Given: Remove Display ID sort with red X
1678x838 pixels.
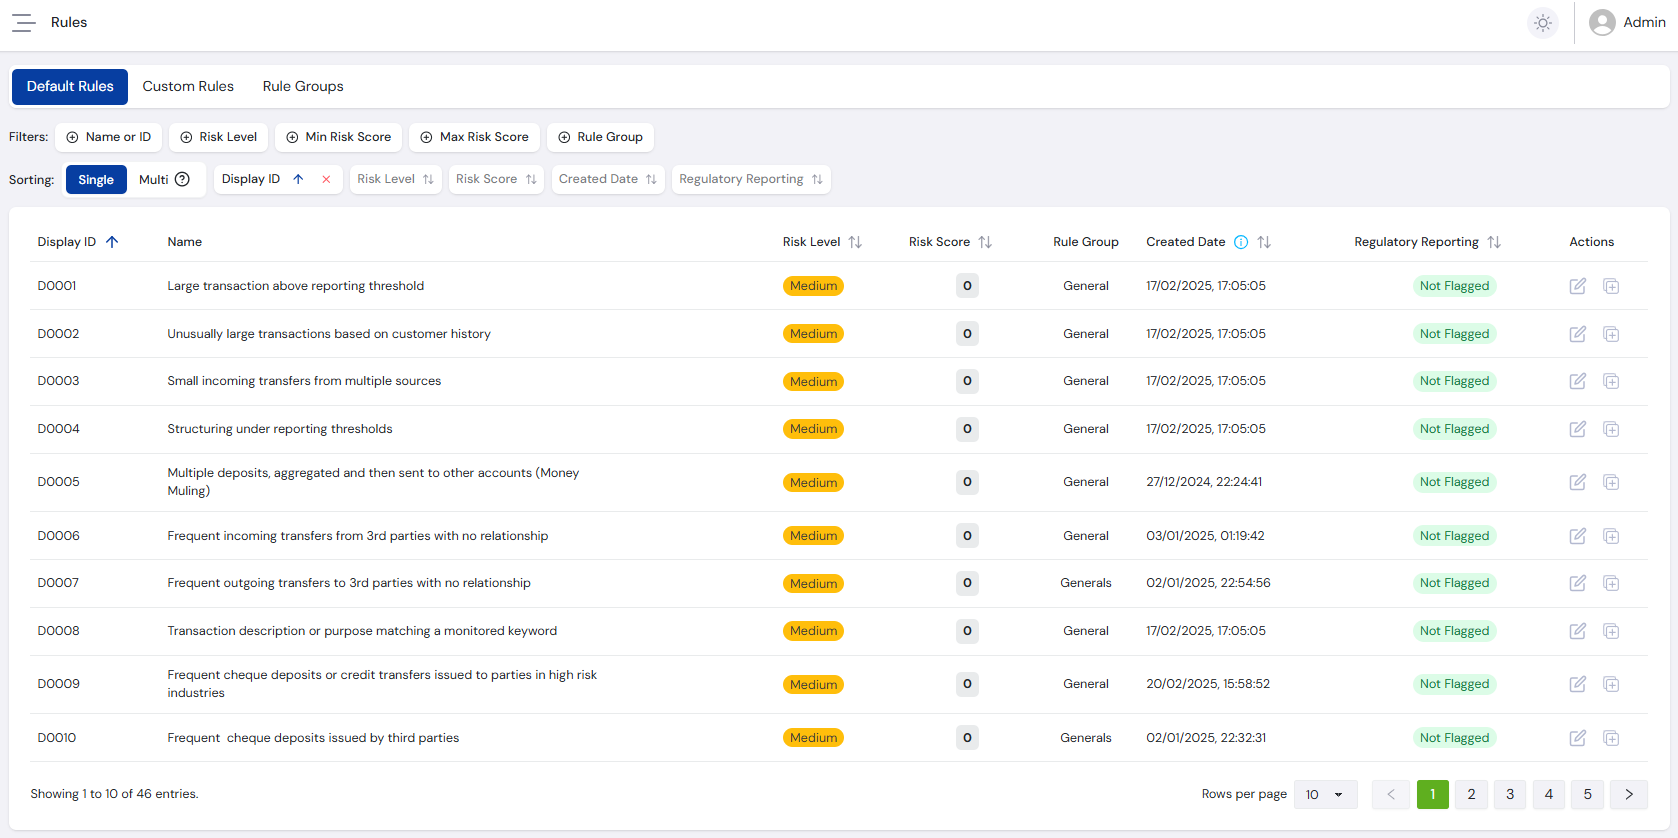Looking at the screenshot, I should click(326, 180).
